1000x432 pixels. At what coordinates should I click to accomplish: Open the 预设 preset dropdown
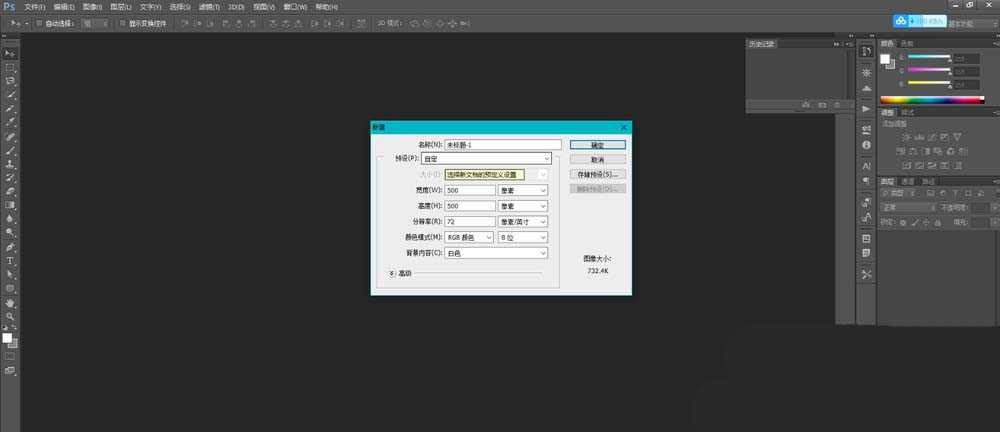(x=487, y=158)
